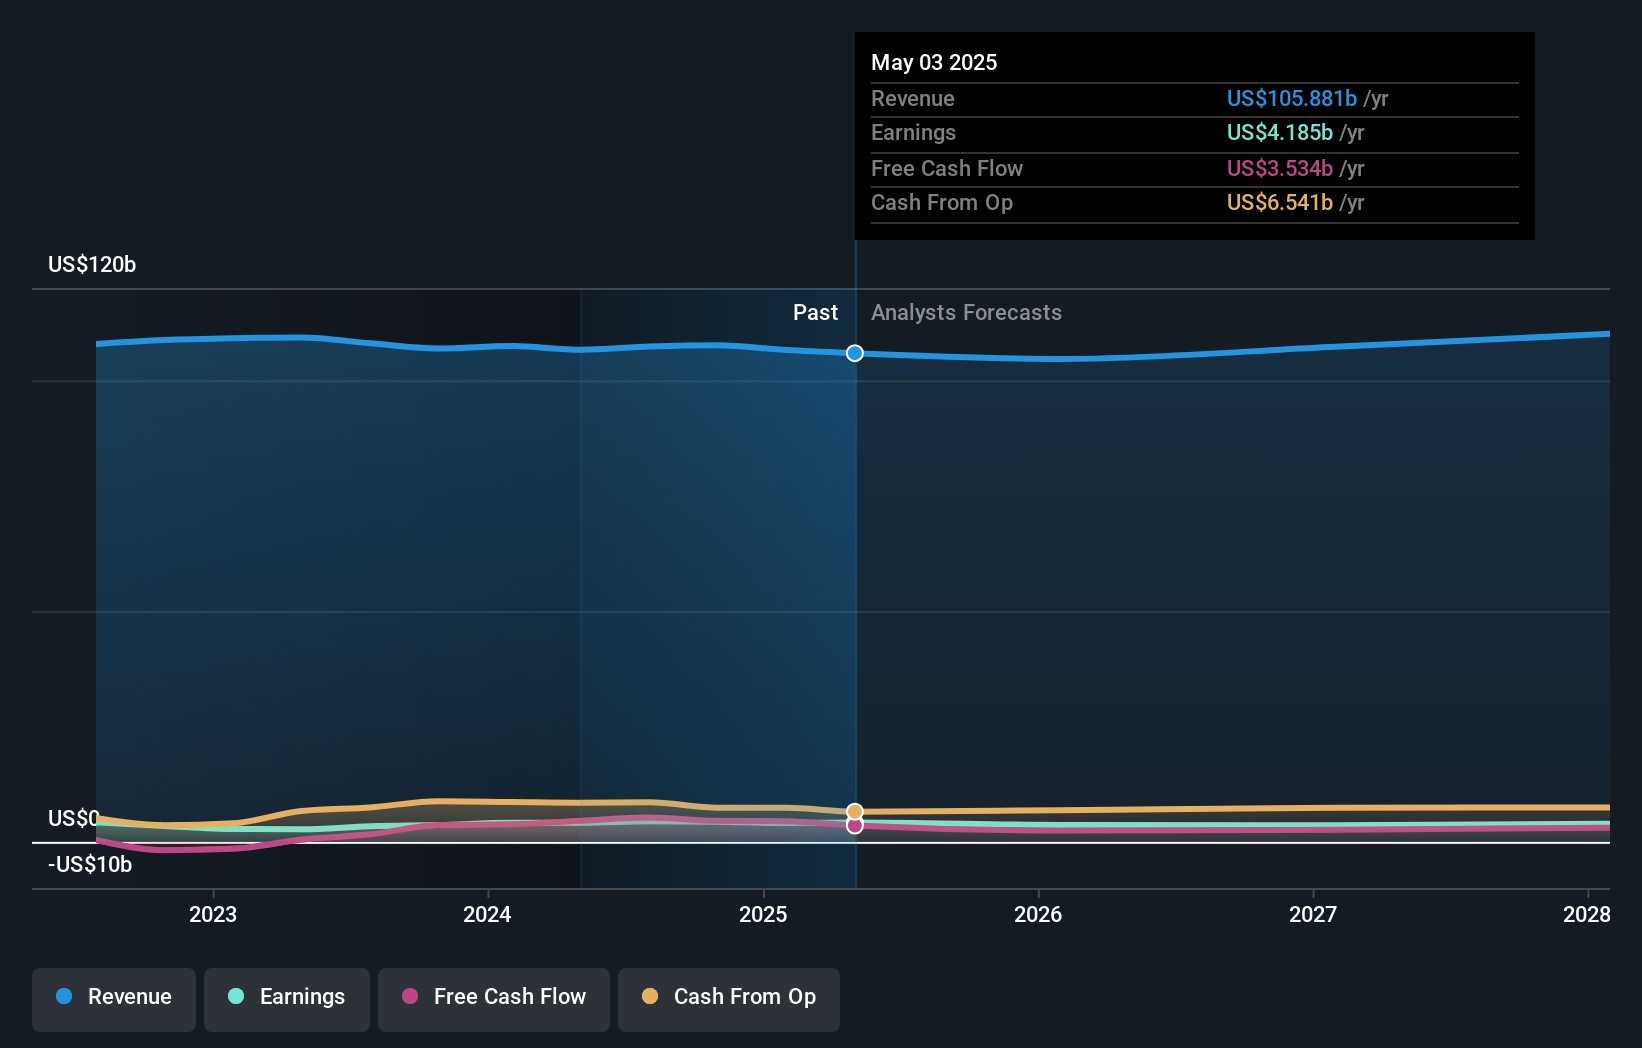Select the Analysts Forecasts section
Image resolution: width=1642 pixels, height=1048 pixels.
[x=965, y=312]
